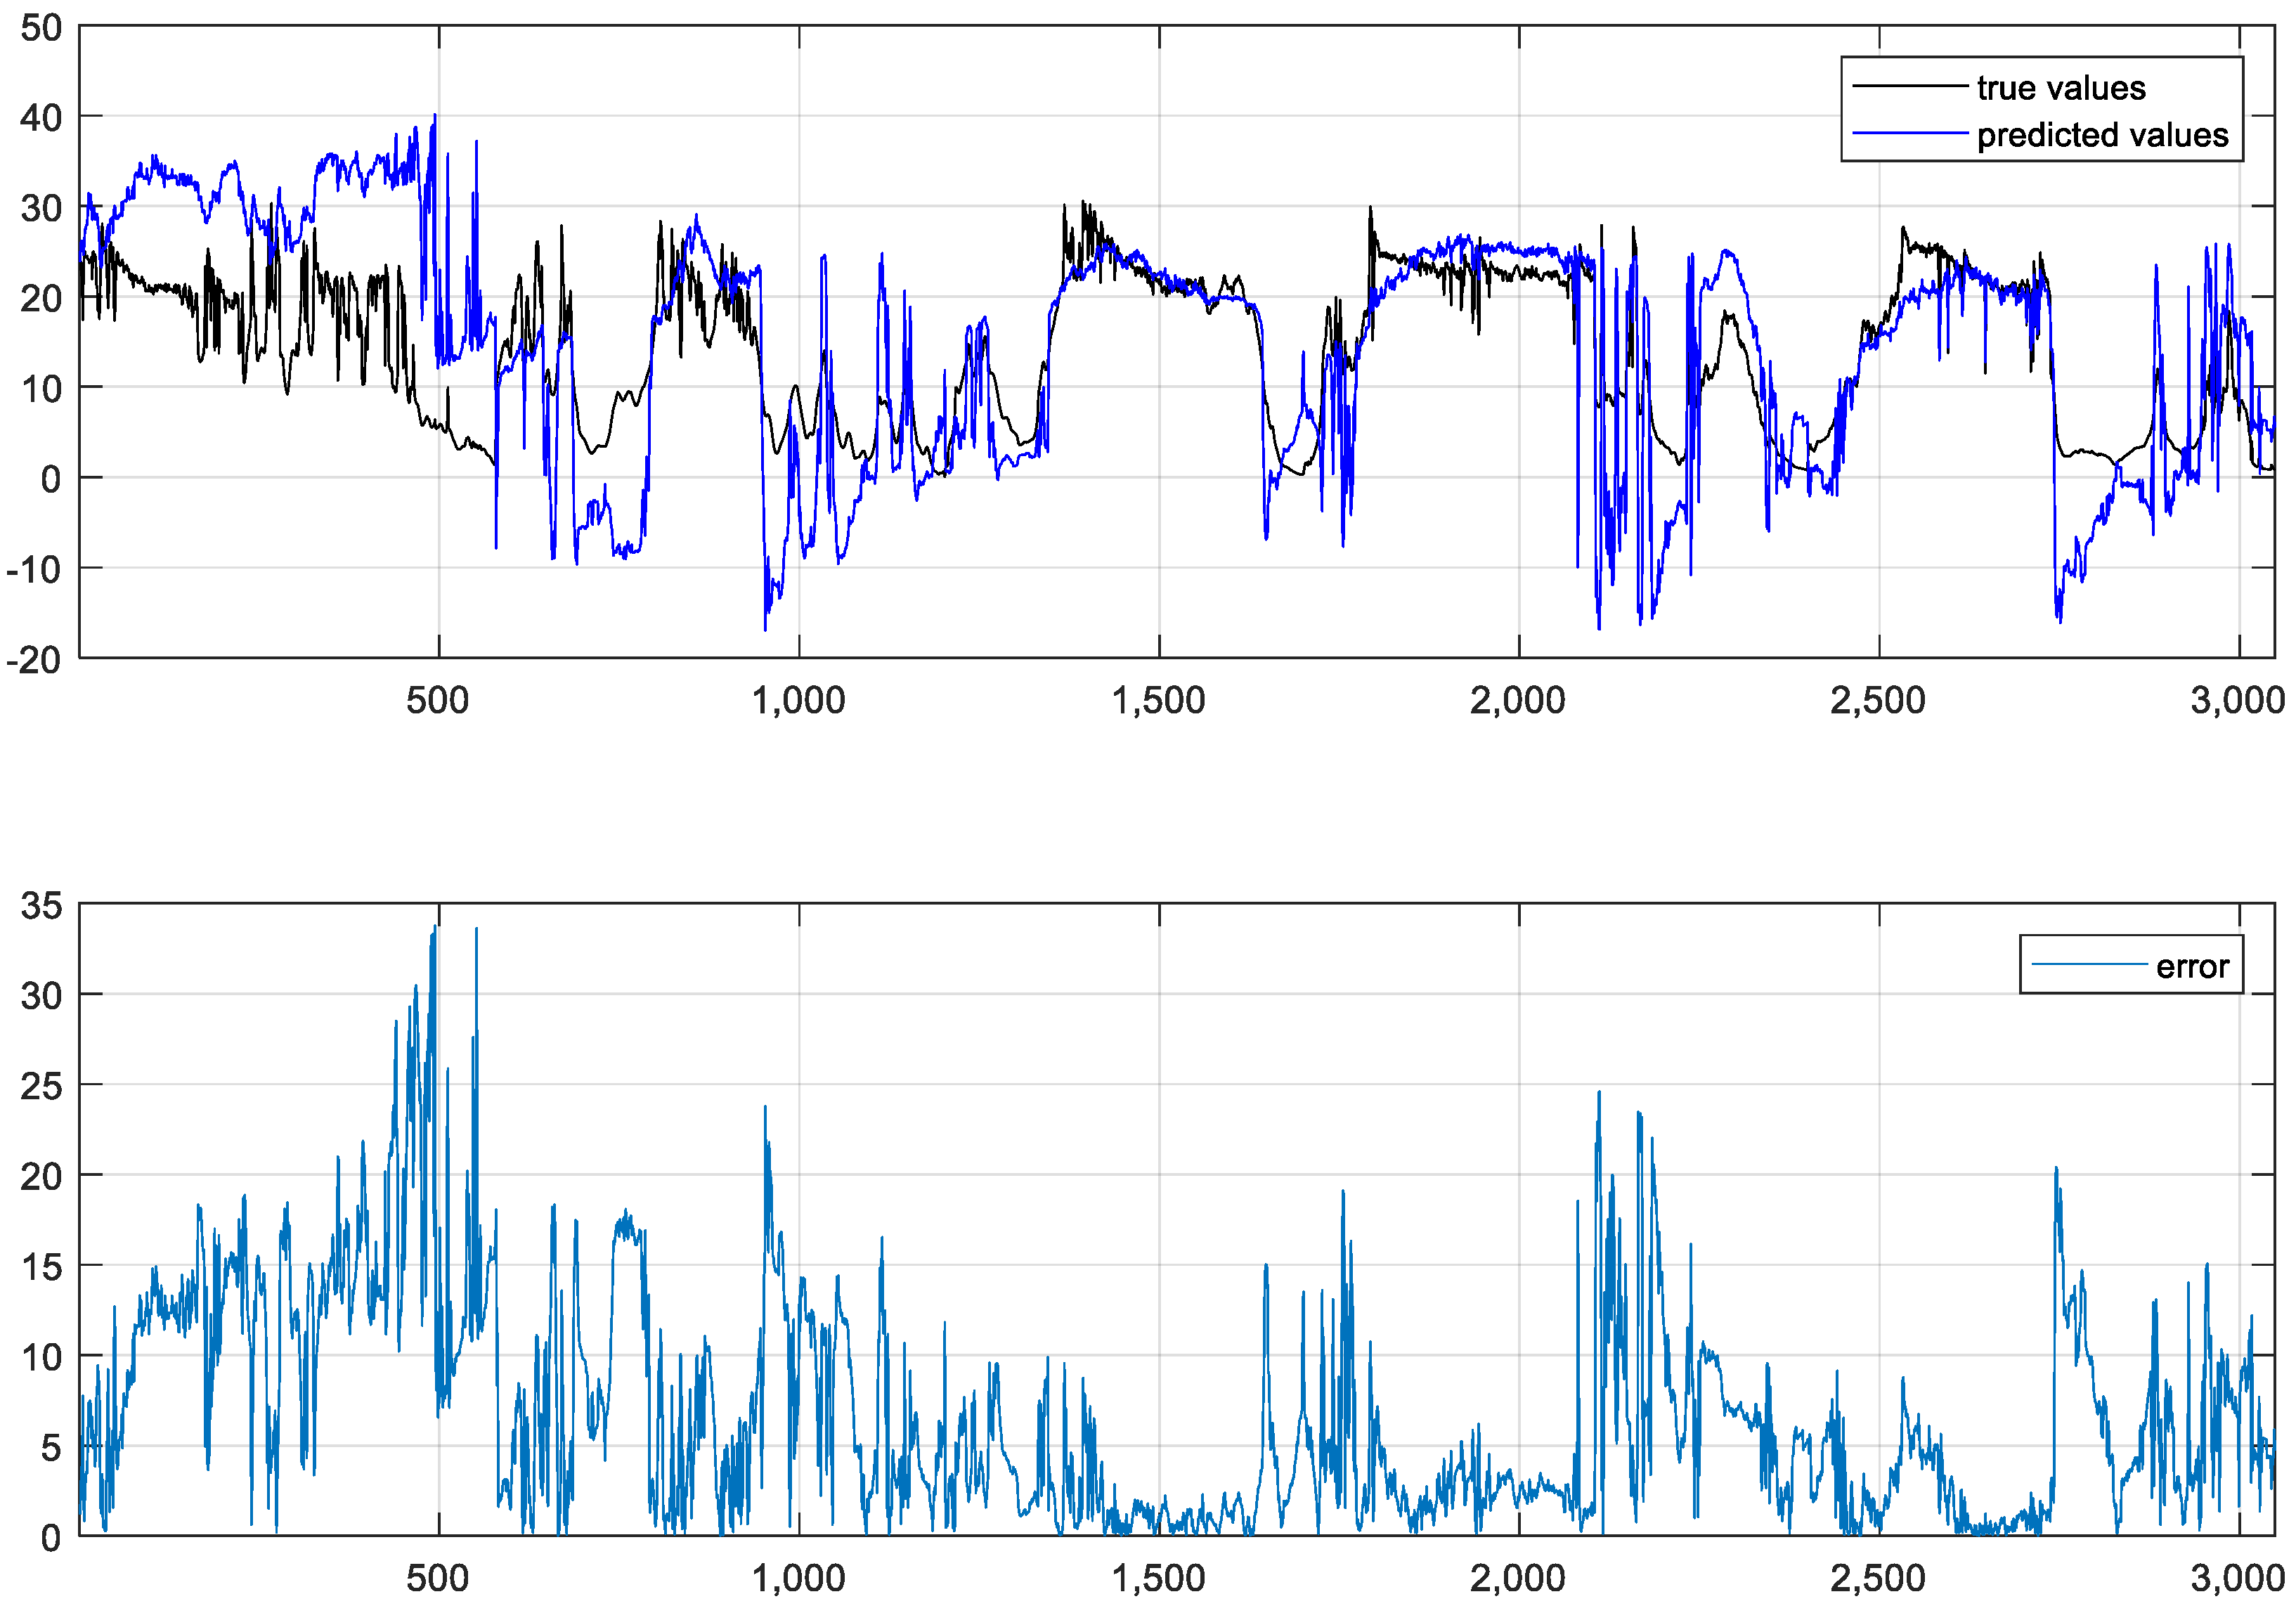Viewport: 2296px width, 1606px height.
Task: Click the 2,500 x-axis label under error plot
Action: tap(1877, 1578)
